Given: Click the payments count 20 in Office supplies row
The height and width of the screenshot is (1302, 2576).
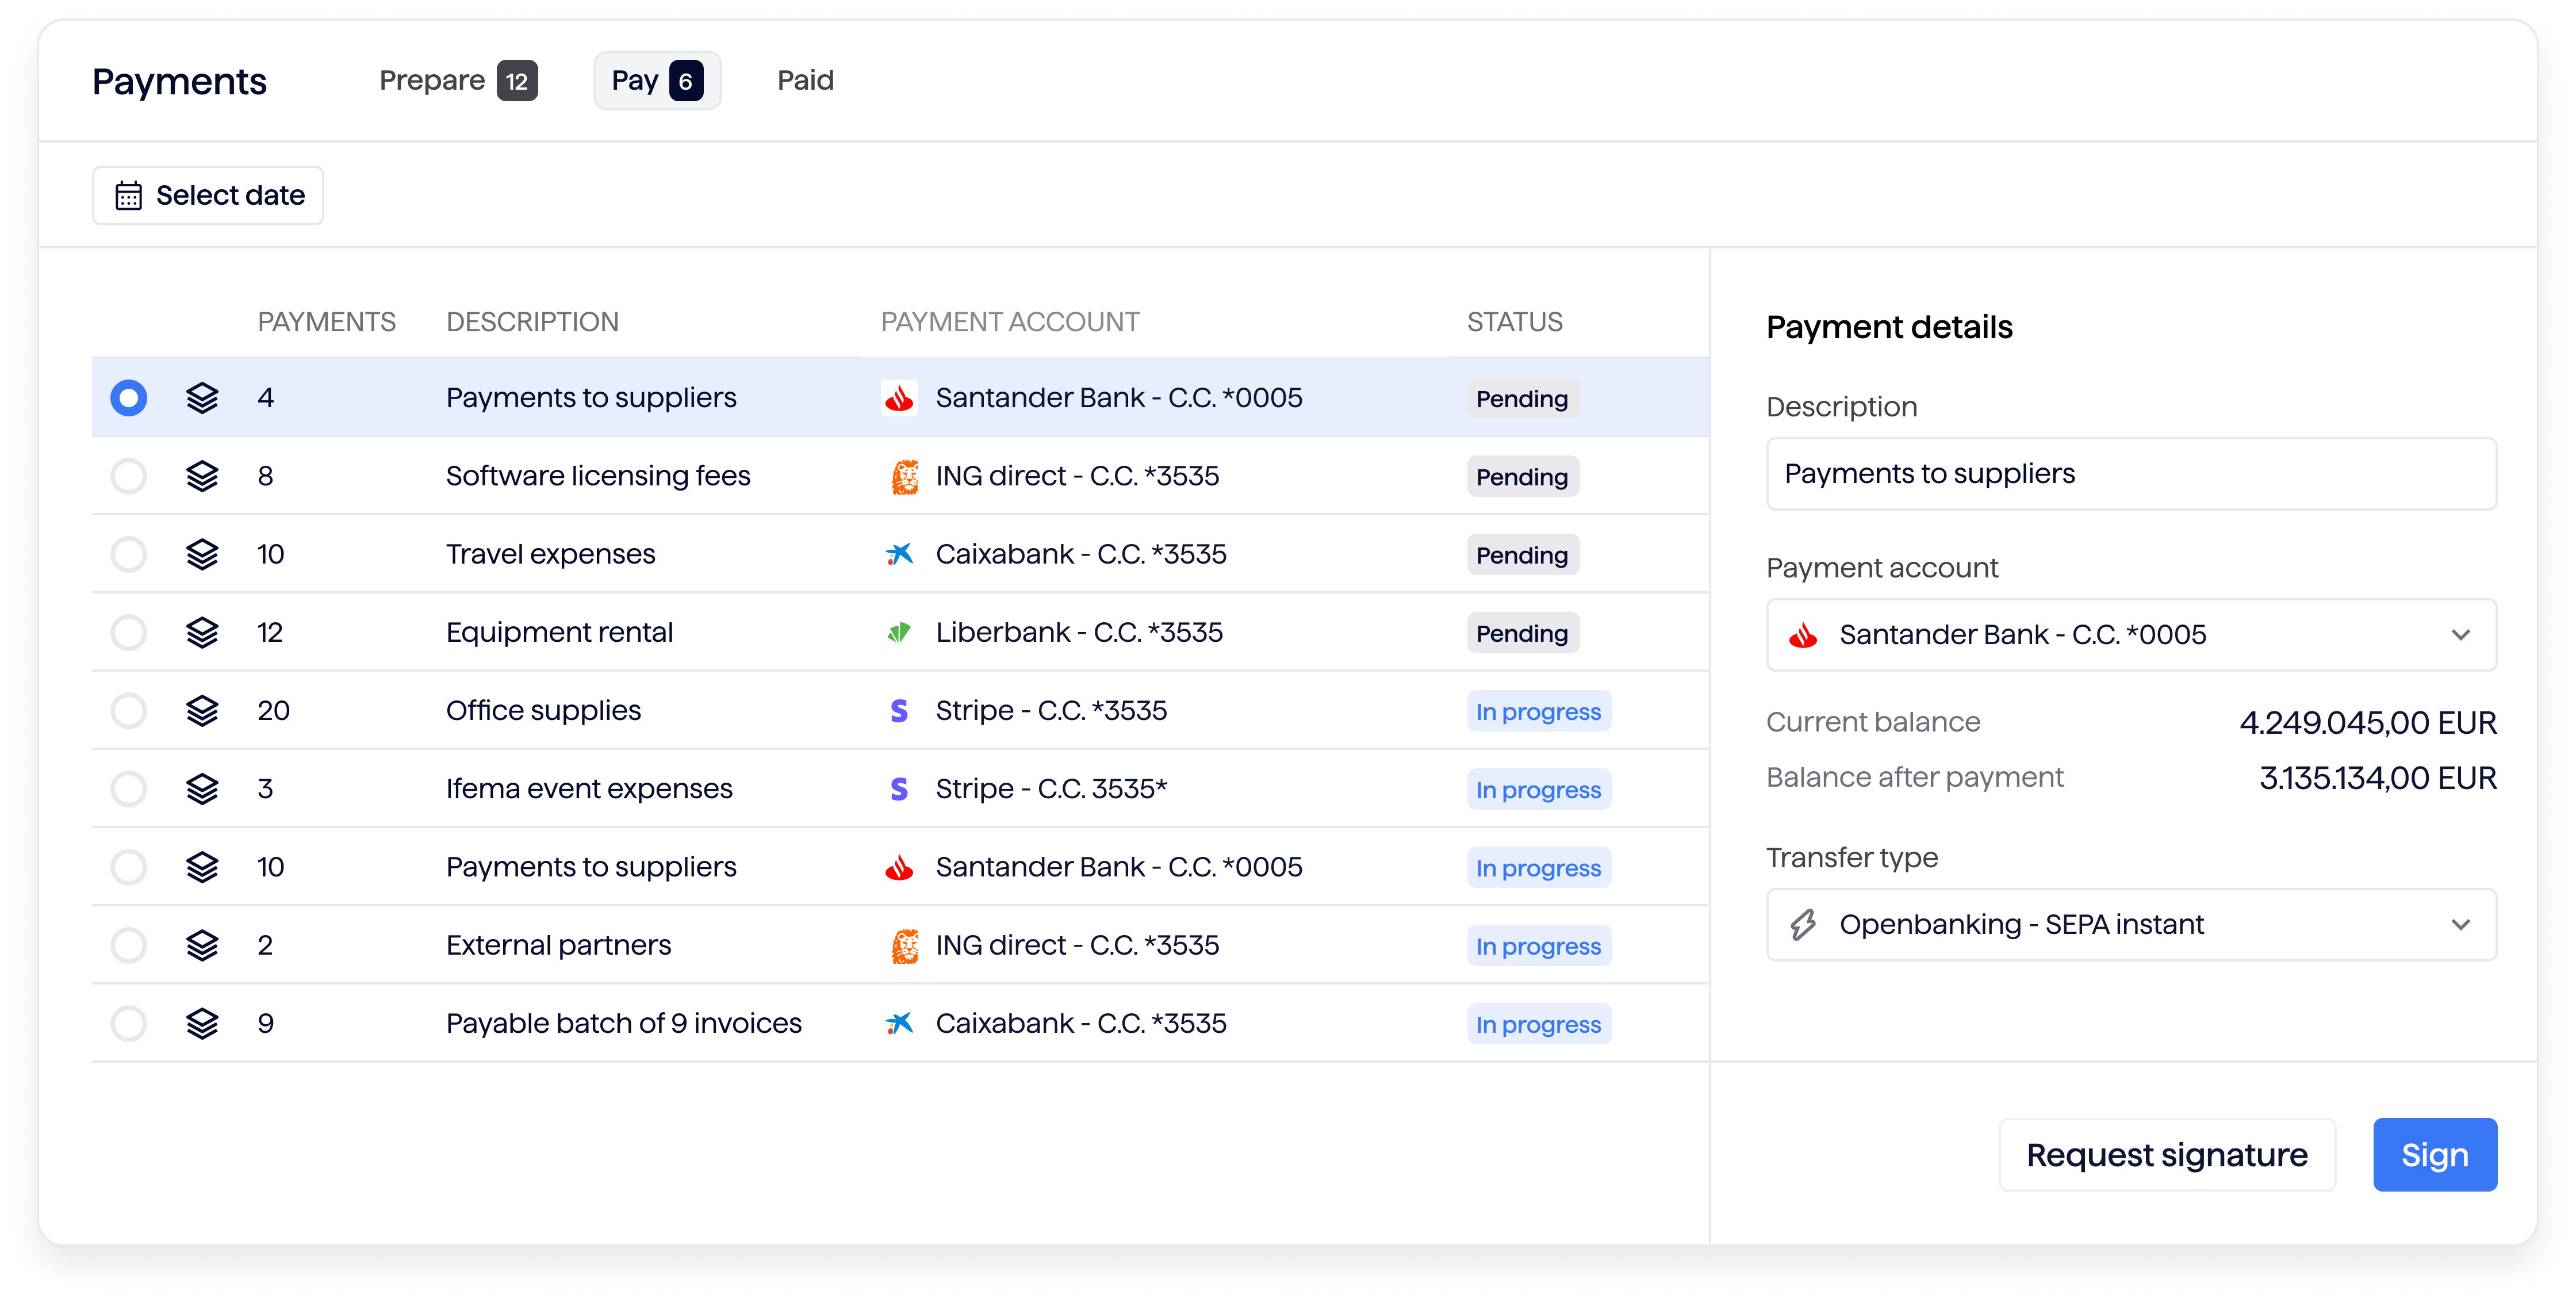Looking at the screenshot, I should pos(273,710).
